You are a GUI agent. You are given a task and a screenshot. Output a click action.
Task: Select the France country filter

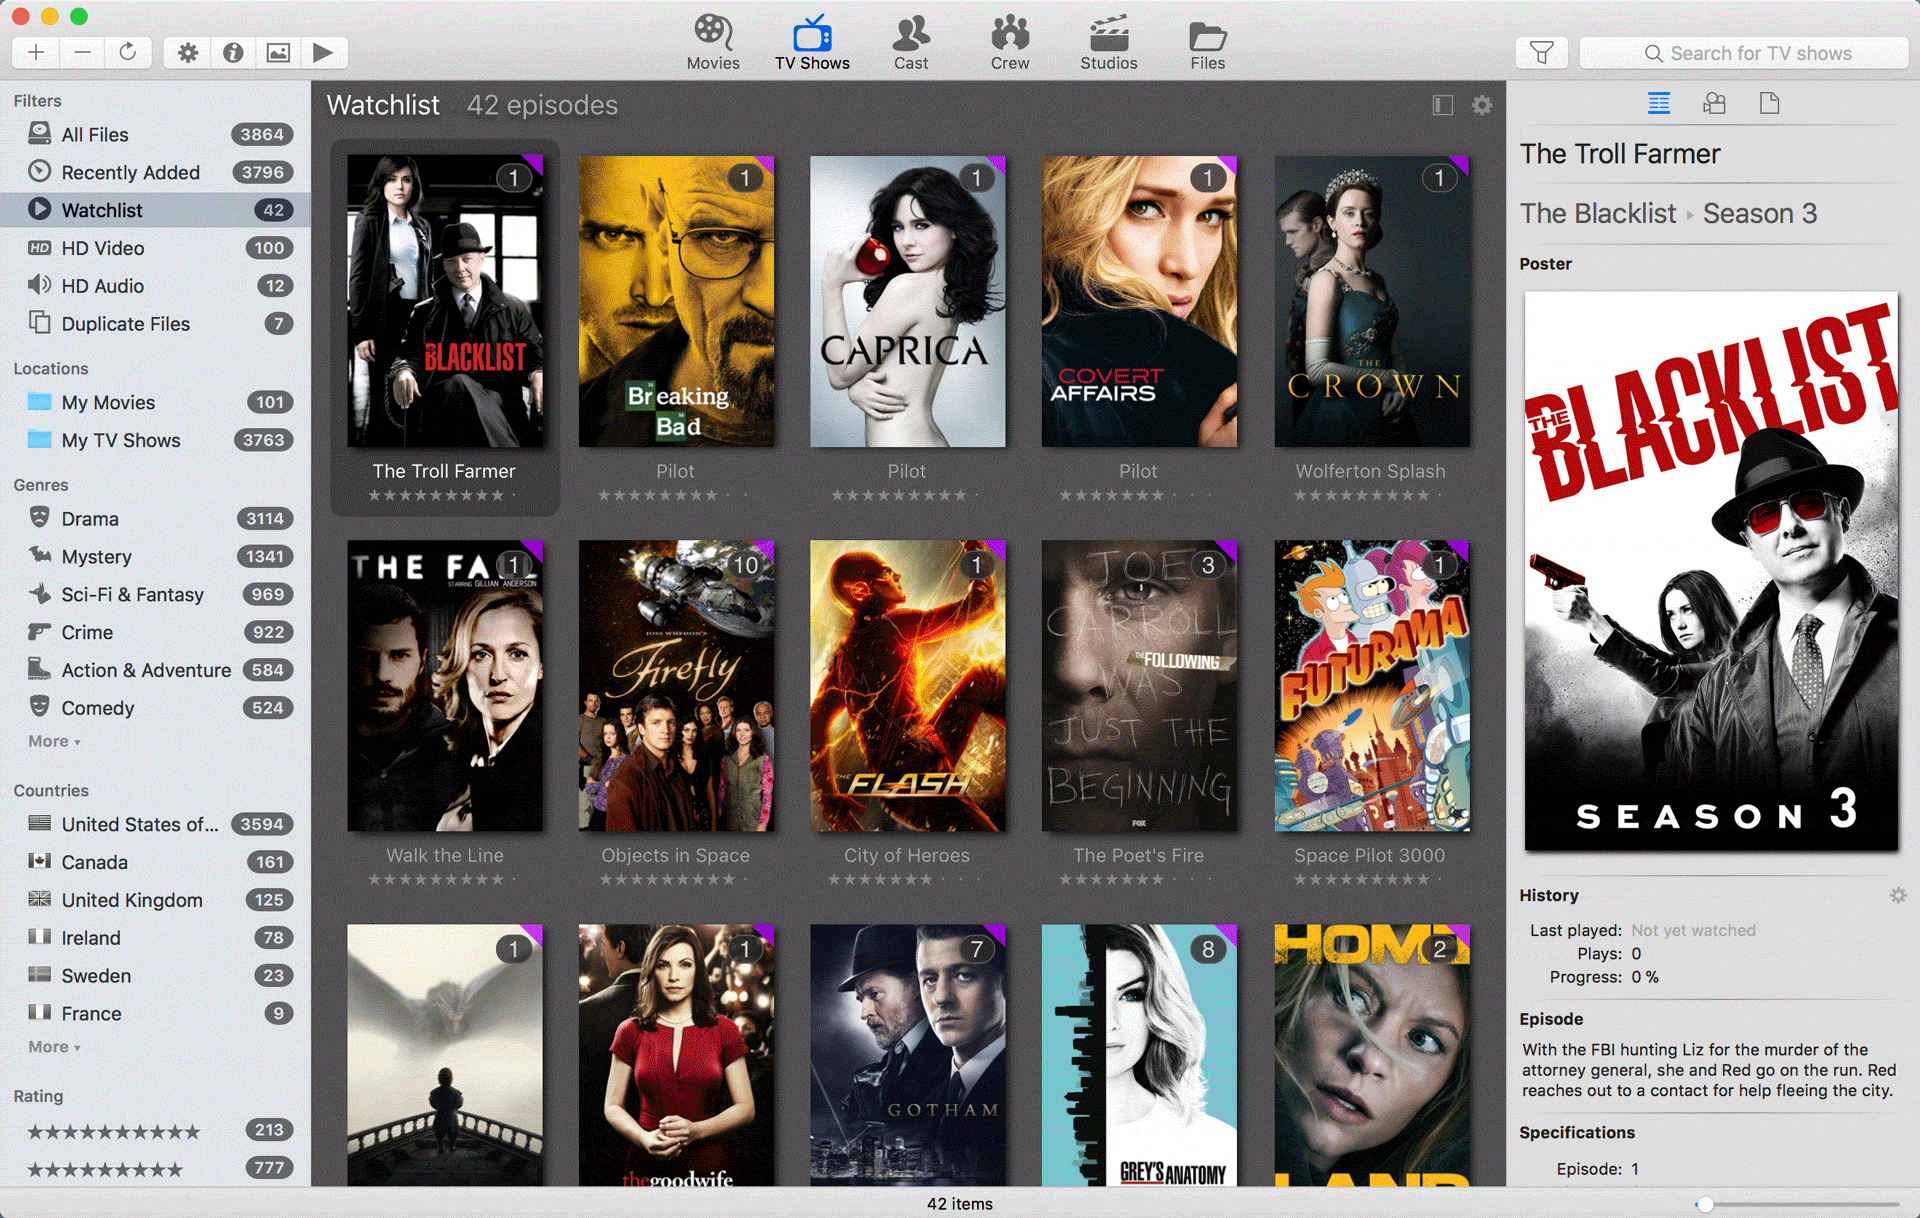155,1014
